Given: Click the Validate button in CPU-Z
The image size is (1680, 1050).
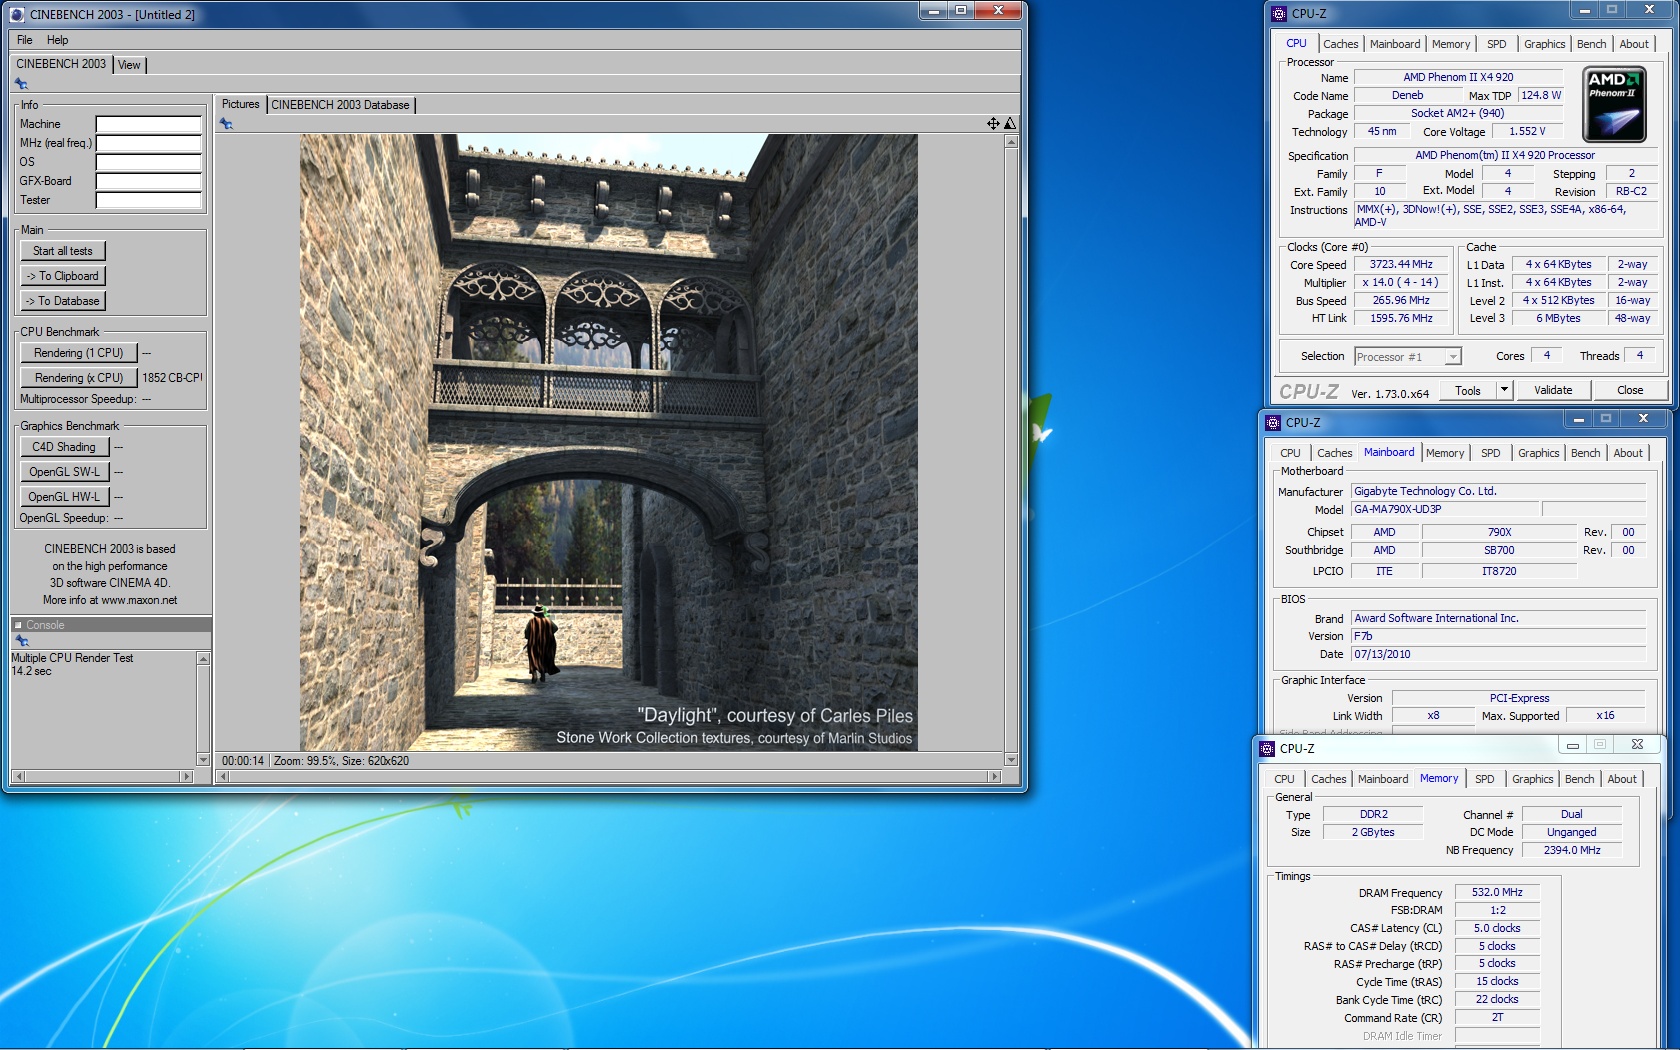Looking at the screenshot, I should (1552, 390).
